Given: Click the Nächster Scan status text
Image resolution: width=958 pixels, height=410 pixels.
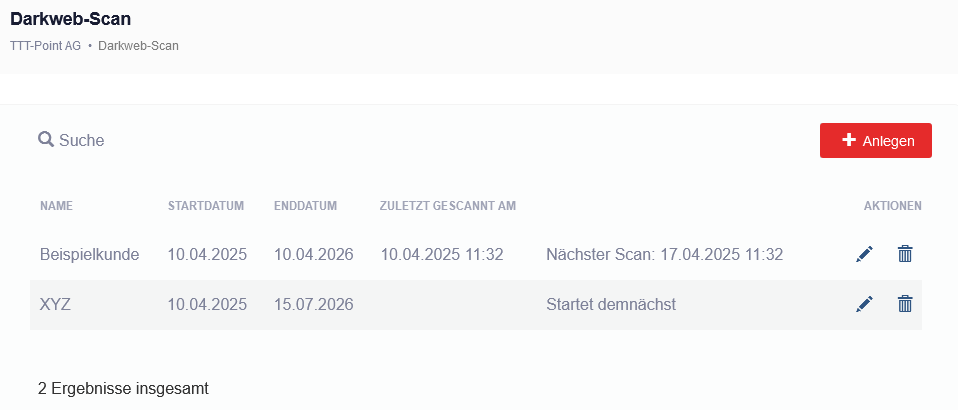Looking at the screenshot, I should (664, 254).
